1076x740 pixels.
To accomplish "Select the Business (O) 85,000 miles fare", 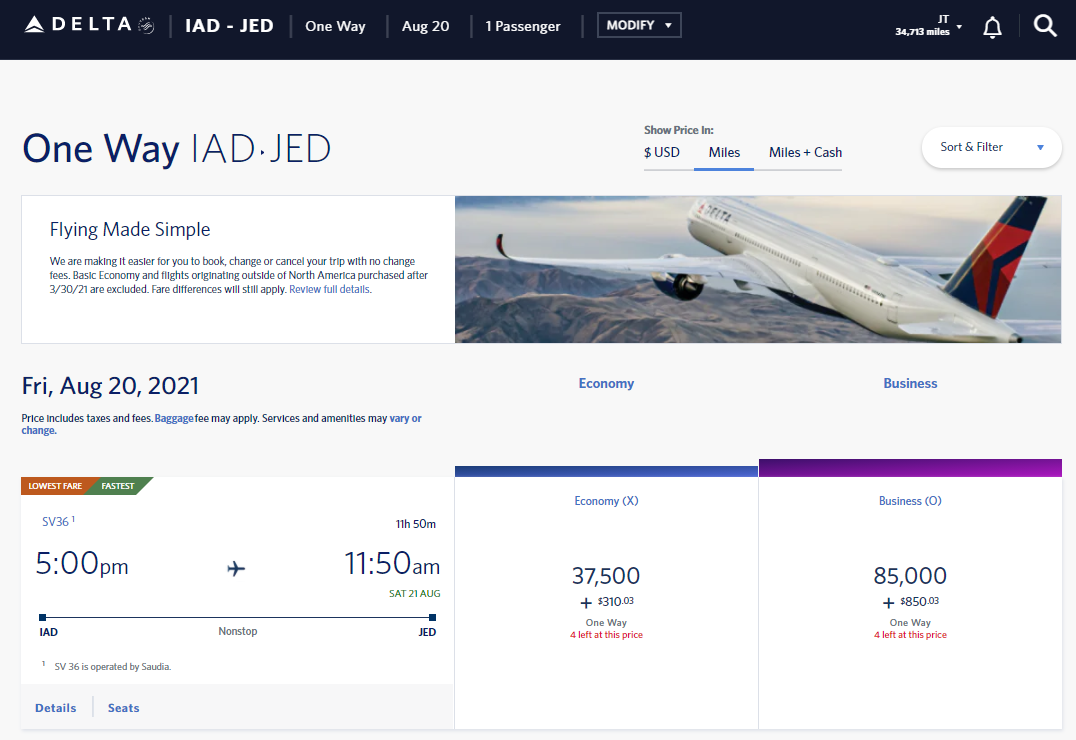I will click(910, 576).
